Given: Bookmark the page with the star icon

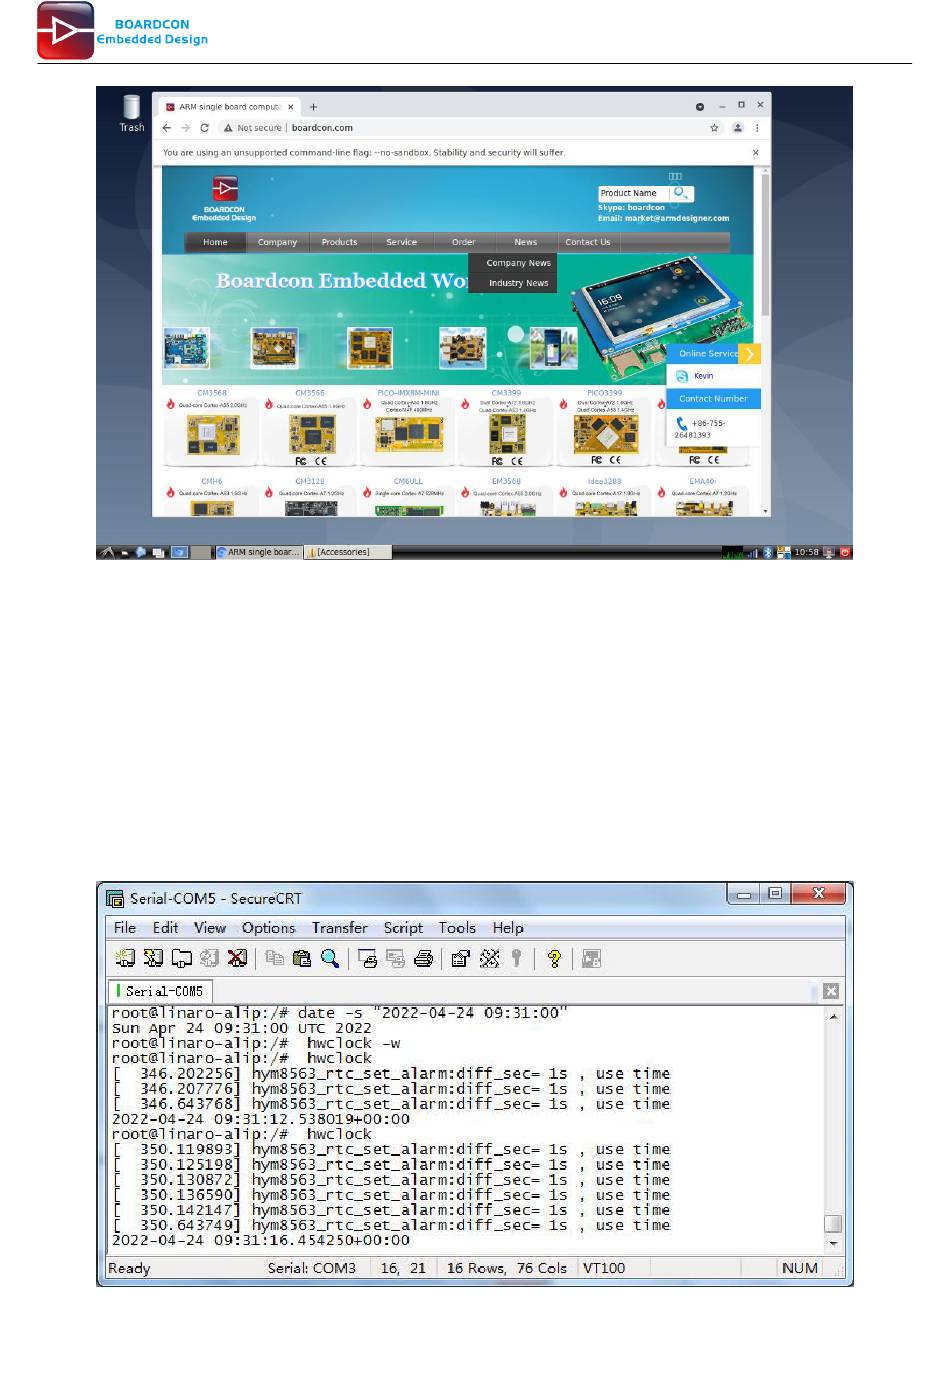Looking at the screenshot, I should click(x=714, y=128).
